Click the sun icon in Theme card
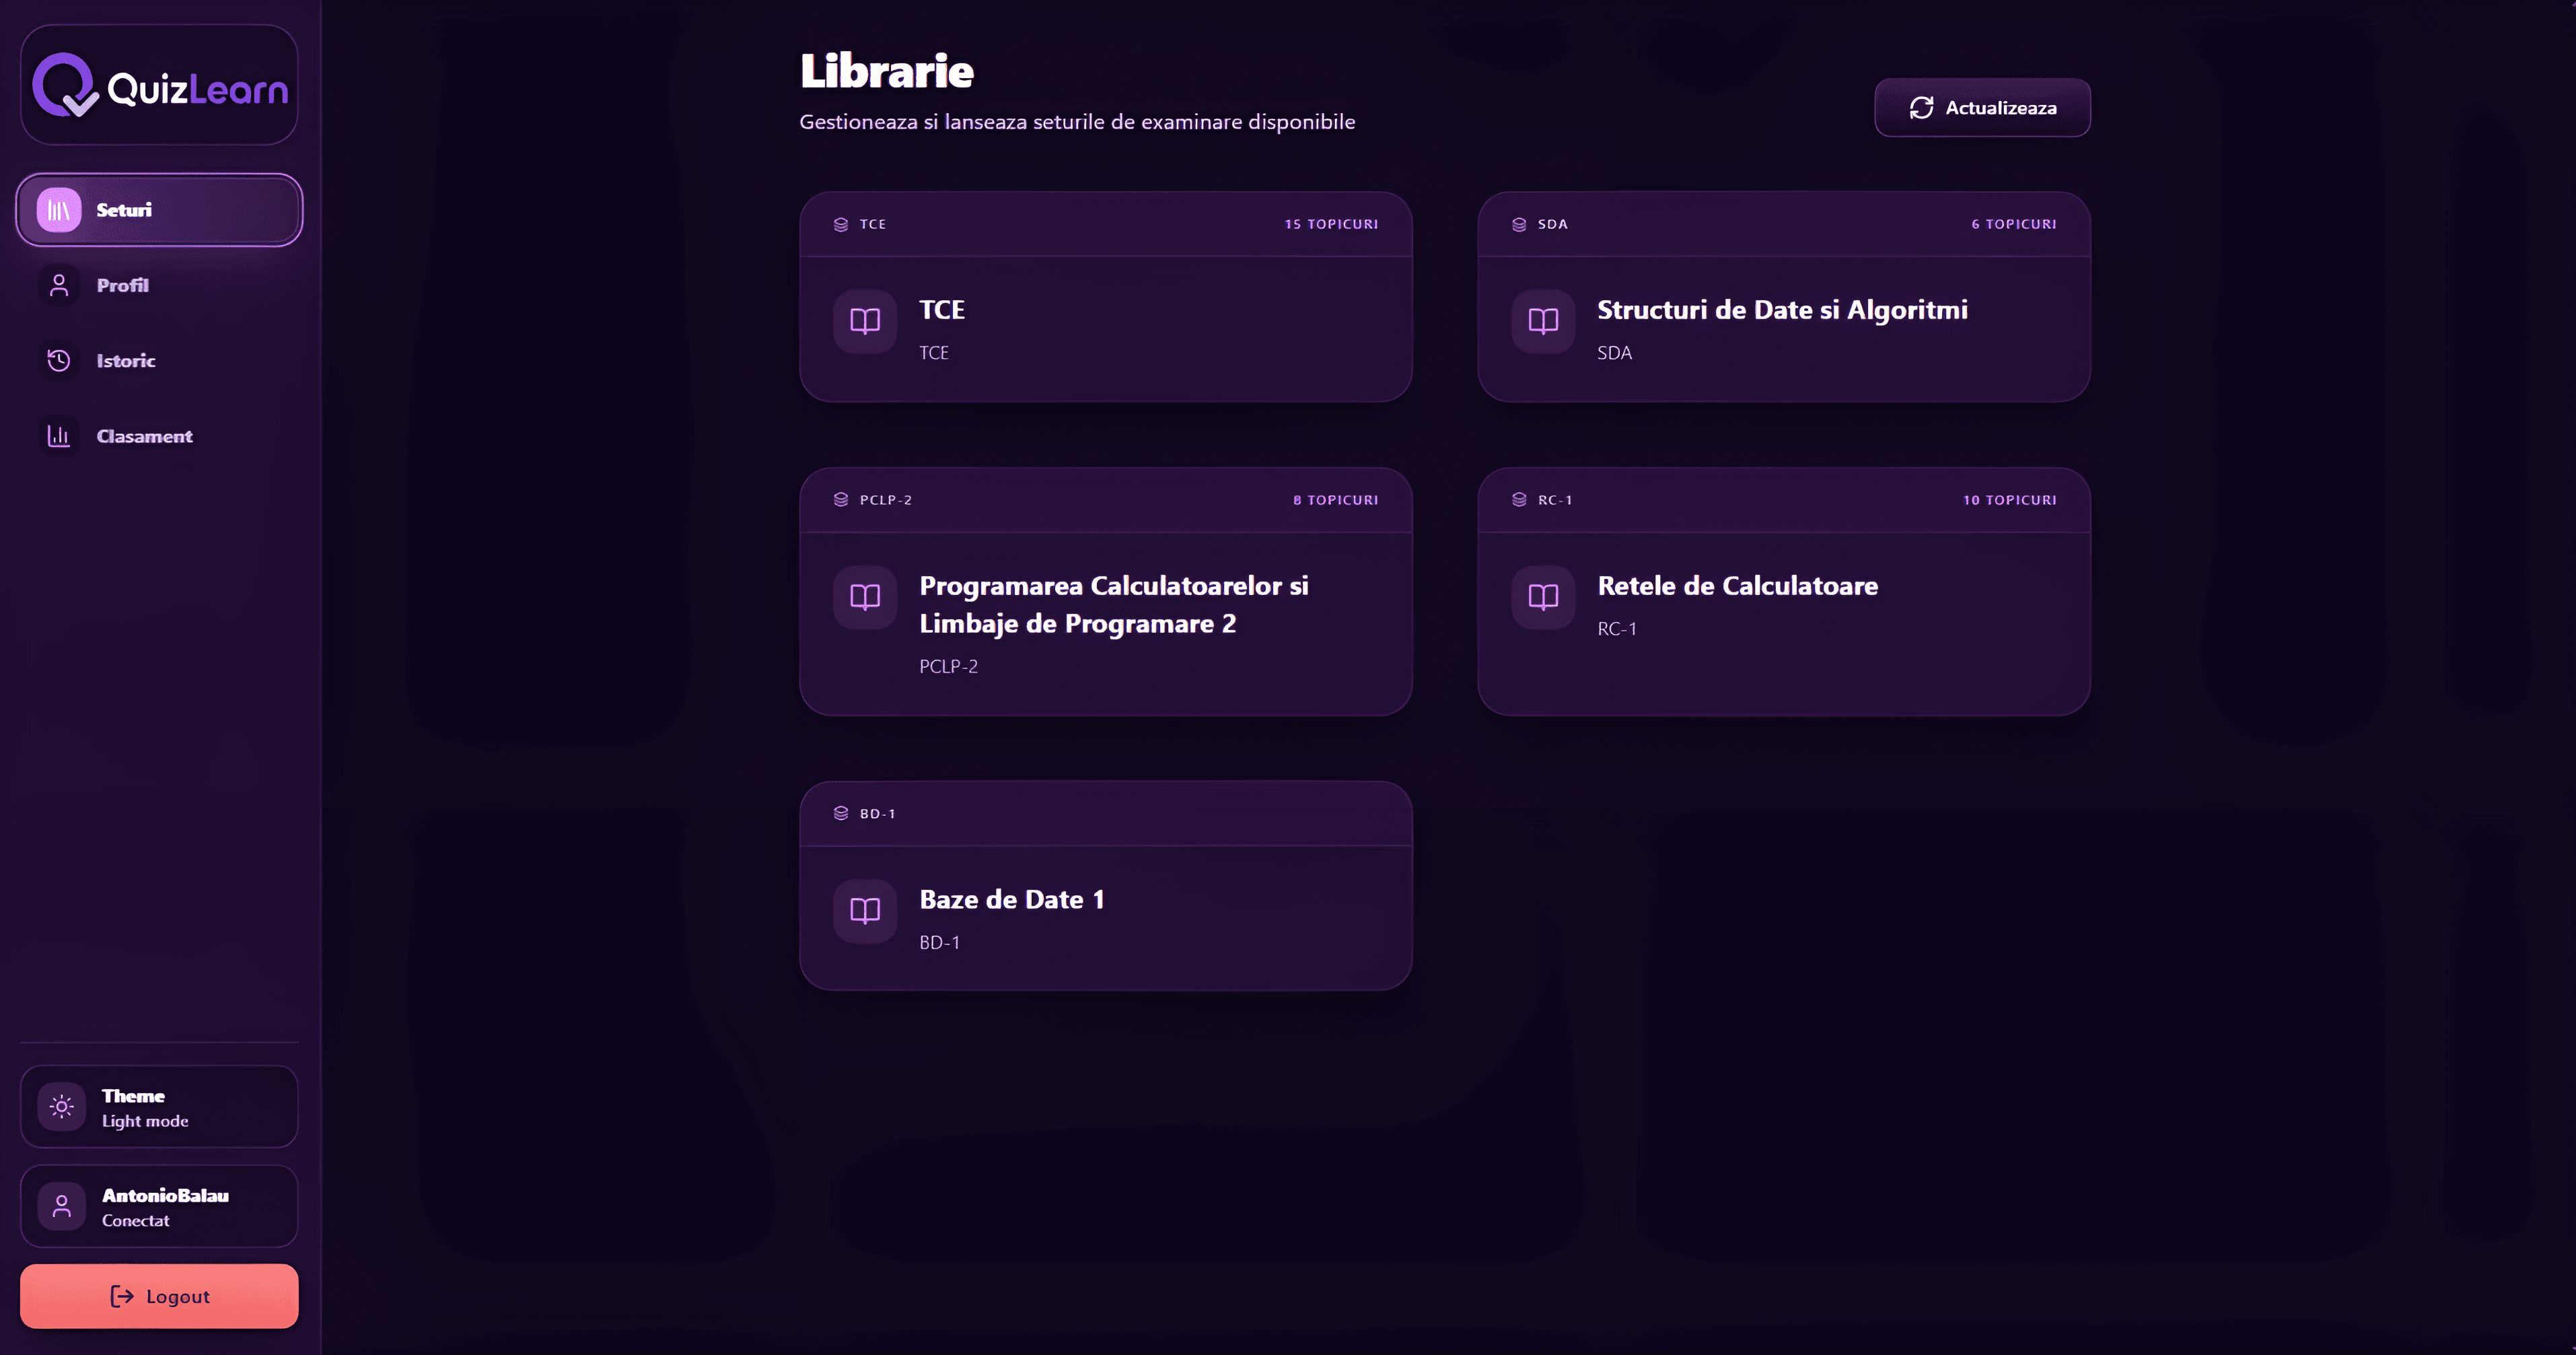The height and width of the screenshot is (1355, 2576). tap(62, 1106)
